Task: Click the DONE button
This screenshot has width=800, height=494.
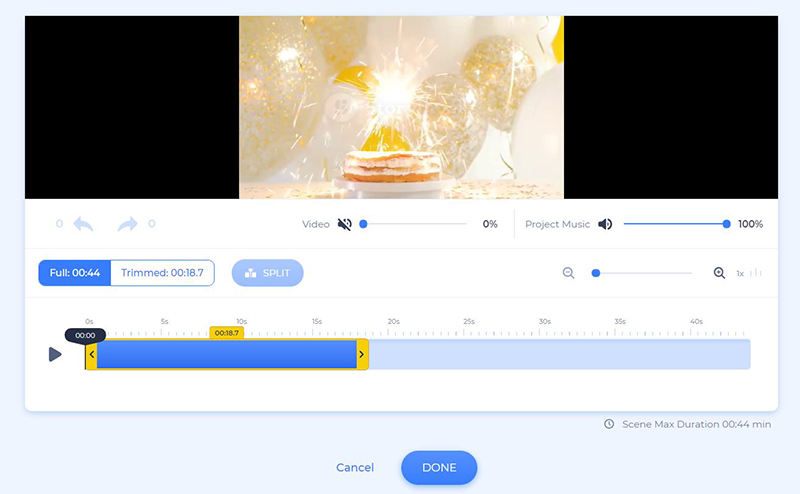Action: (x=439, y=467)
